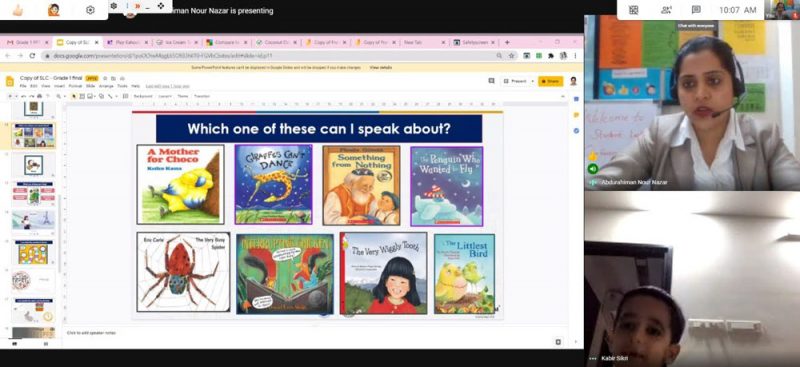800x367 pixels.
Task: Open the Calendar icon in side panel
Action: pos(576,99)
